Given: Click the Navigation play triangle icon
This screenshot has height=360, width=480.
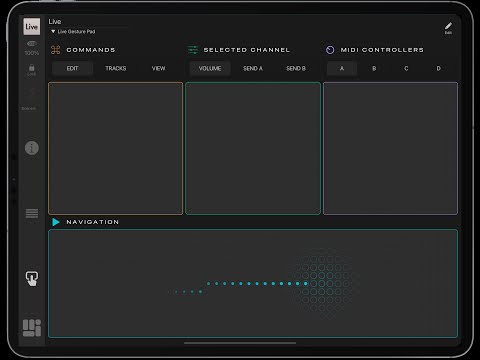Looking at the screenshot, I should pos(56,222).
